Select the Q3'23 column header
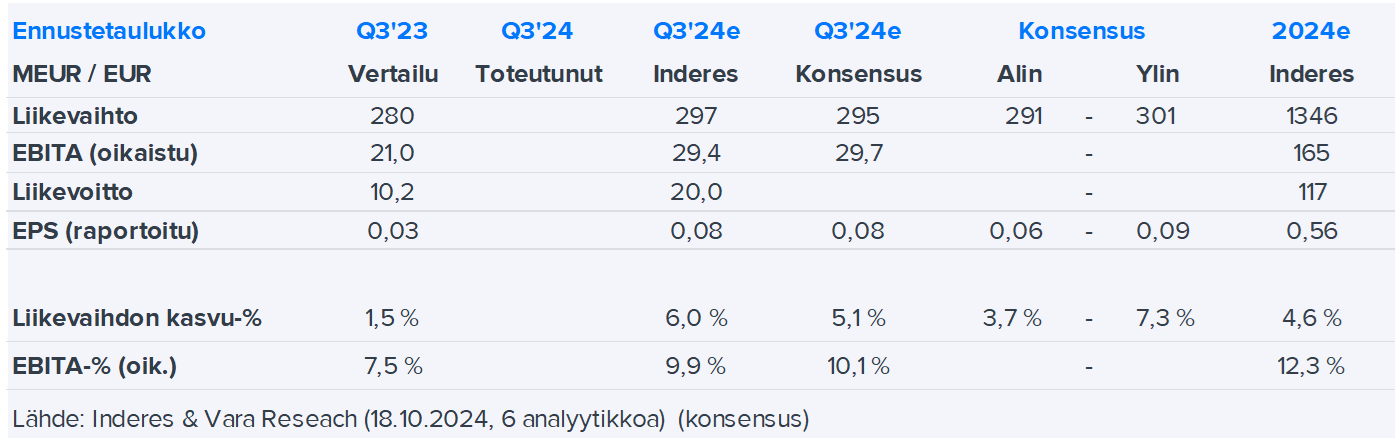This screenshot has height=444, width=1397. (x=392, y=31)
